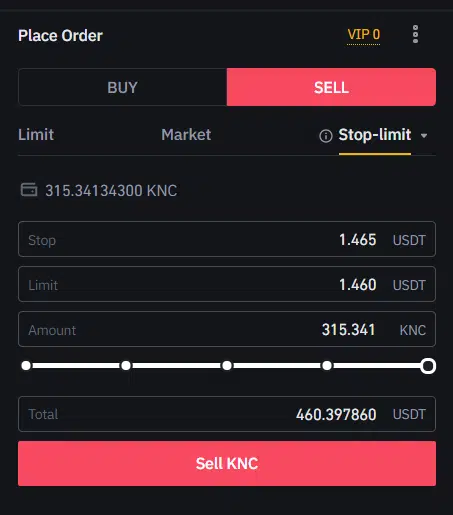Click the wallet balance icon

[29, 190]
